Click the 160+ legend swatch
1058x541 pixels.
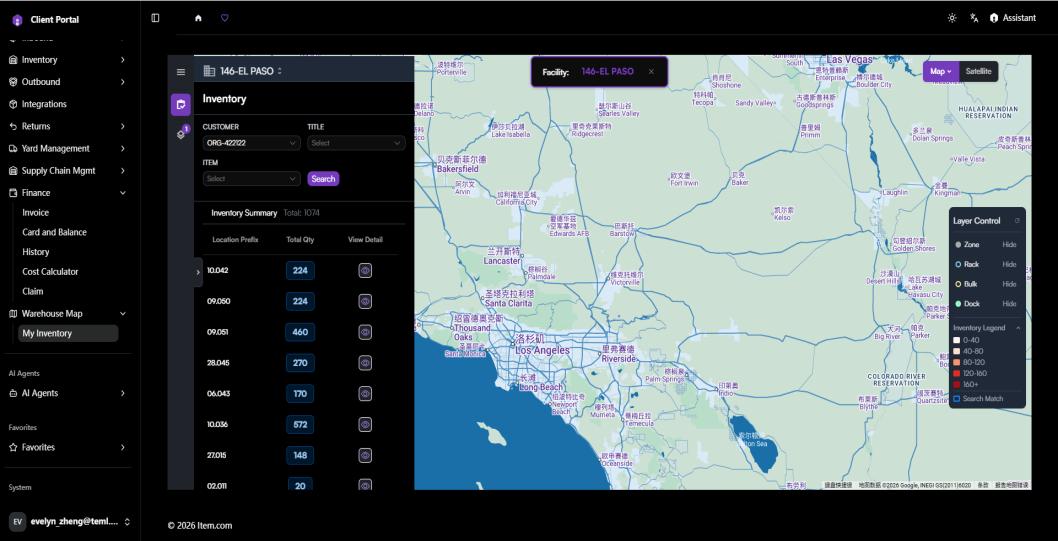(x=956, y=385)
